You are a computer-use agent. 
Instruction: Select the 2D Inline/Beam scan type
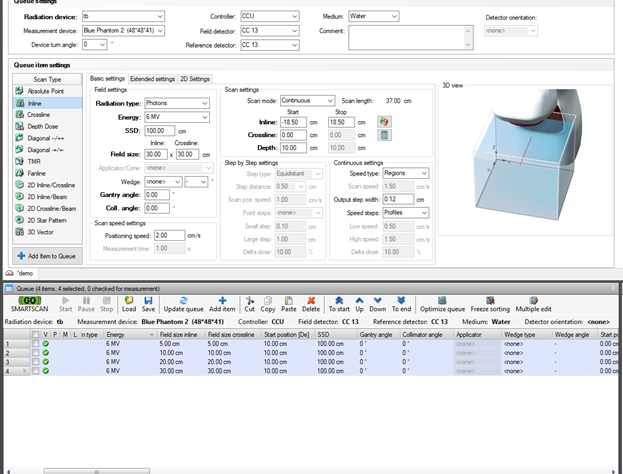point(47,197)
